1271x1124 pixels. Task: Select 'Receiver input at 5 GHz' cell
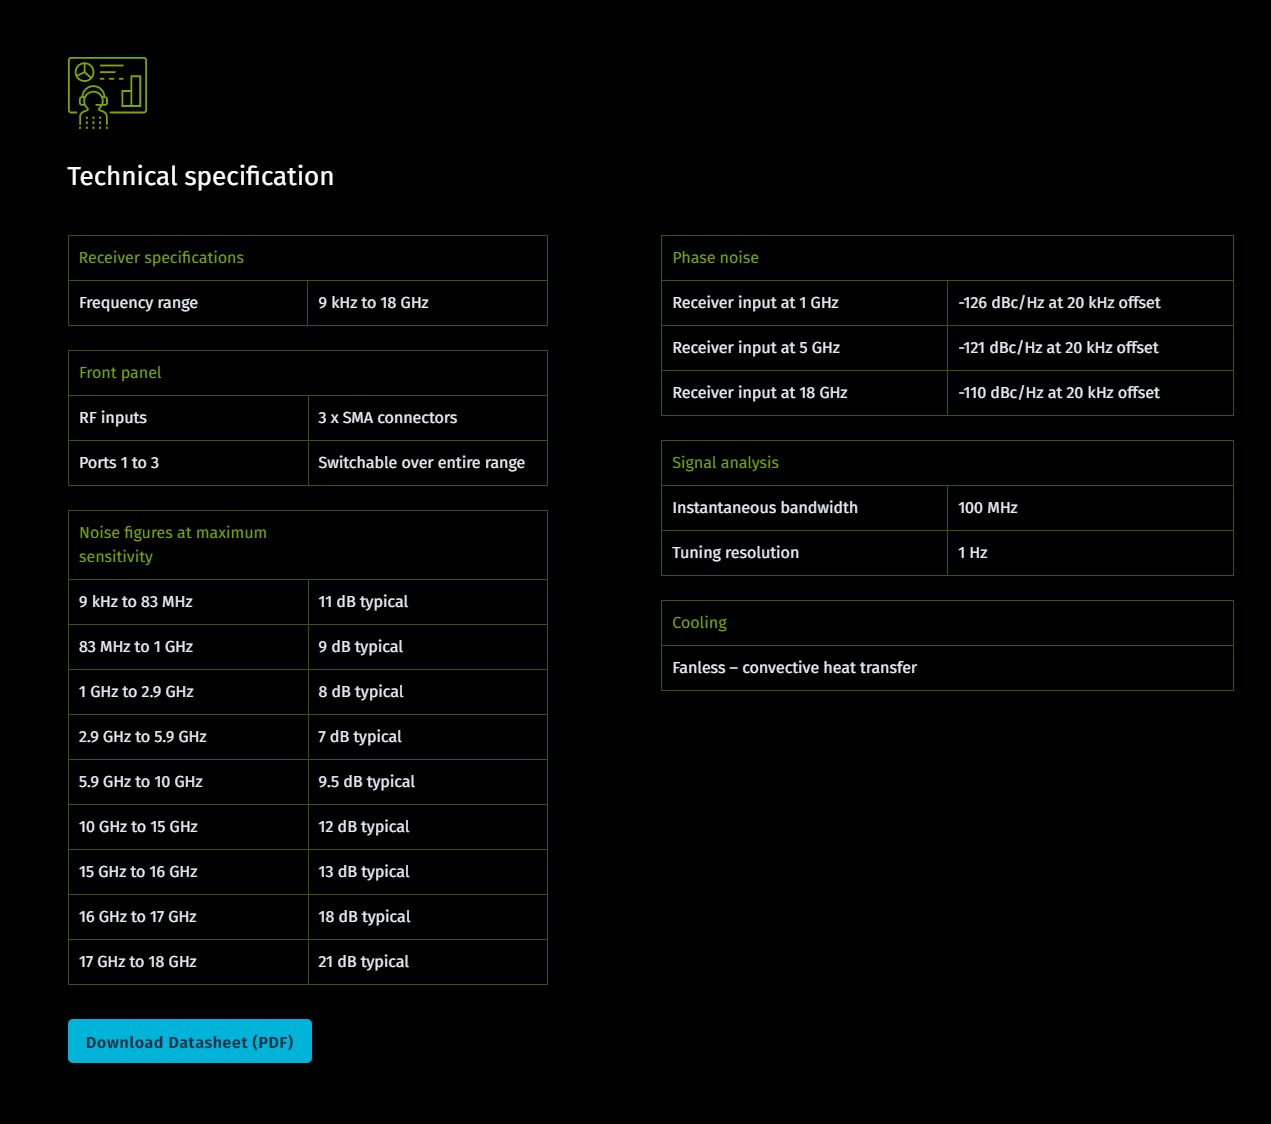click(x=804, y=348)
